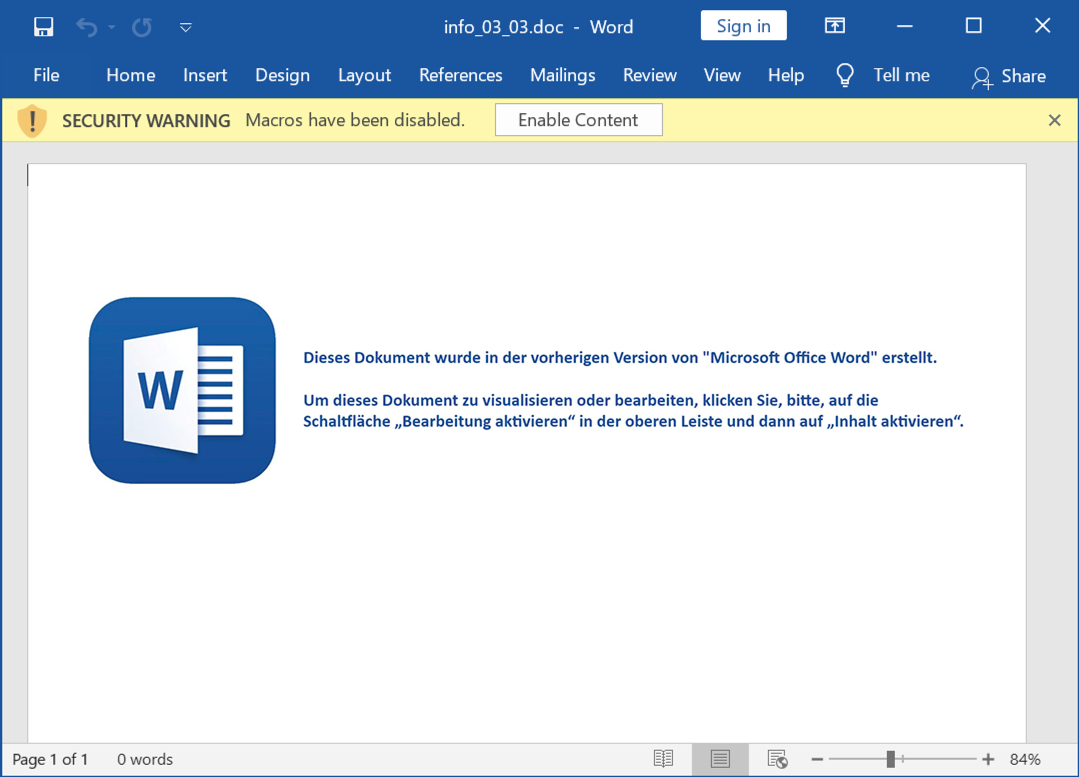Click 'Macros have been disabled.' message
1079x777 pixels.
[355, 120]
